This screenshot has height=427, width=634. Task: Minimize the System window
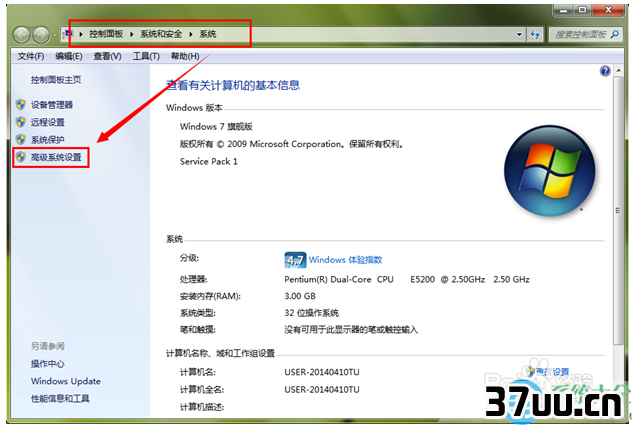[564, 10]
